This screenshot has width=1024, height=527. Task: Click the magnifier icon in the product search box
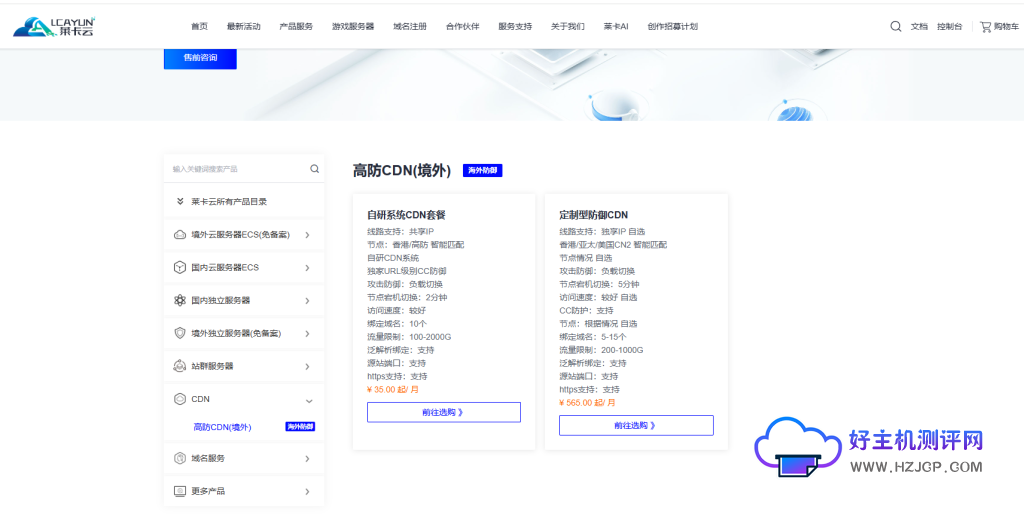tap(315, 168)
